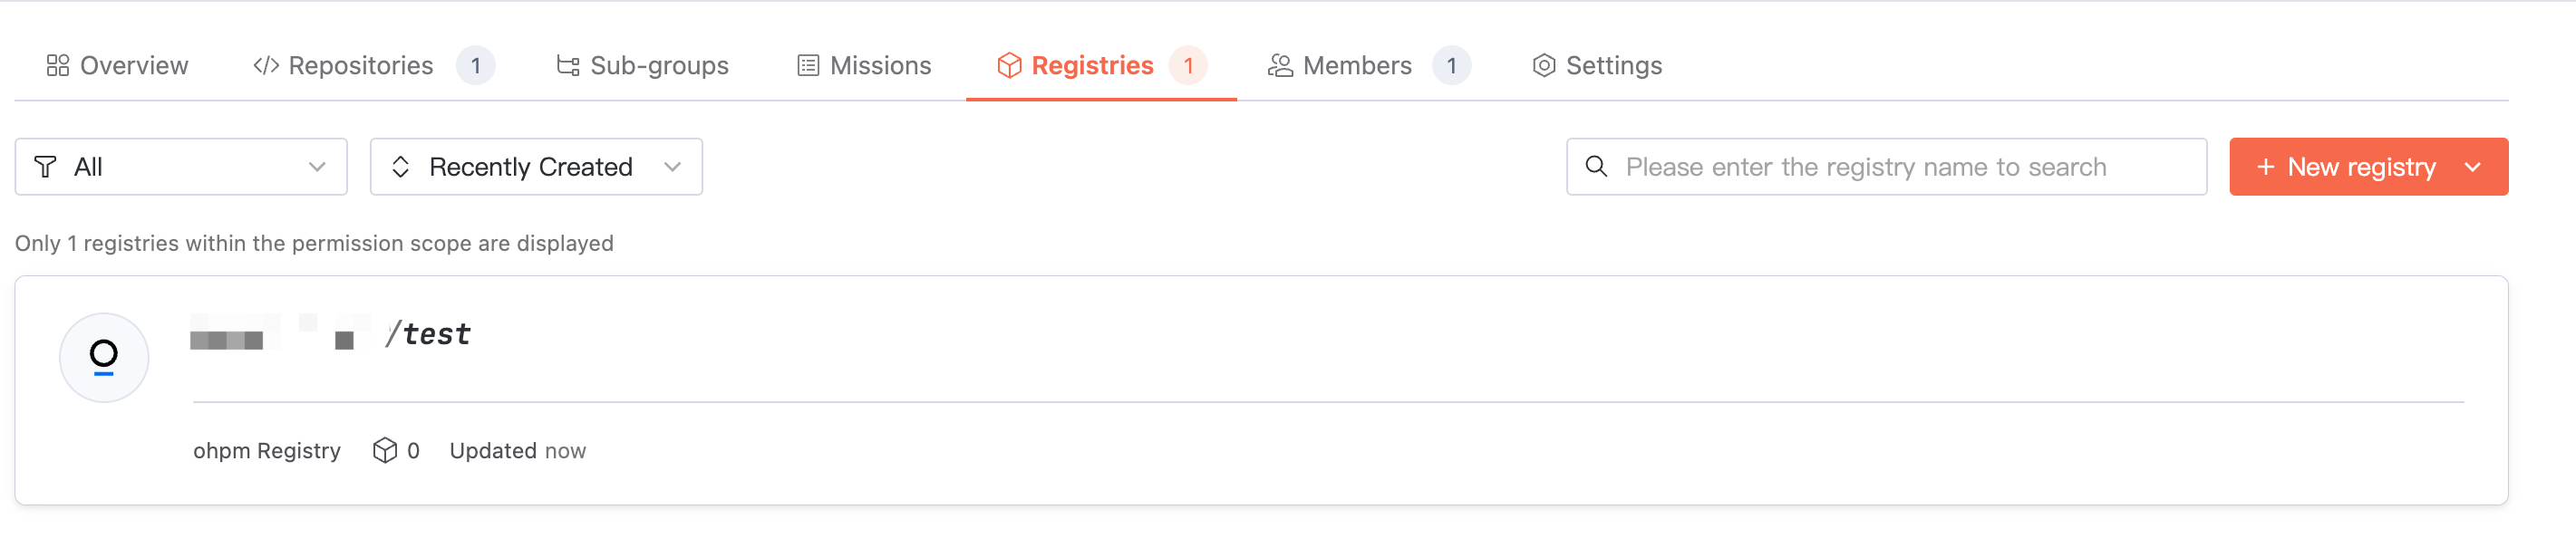Image resolution: width=2576 pixels, height=538 pixels.
Task: Click the Sub-groups folder tree icon
Action: coord(568,66)
